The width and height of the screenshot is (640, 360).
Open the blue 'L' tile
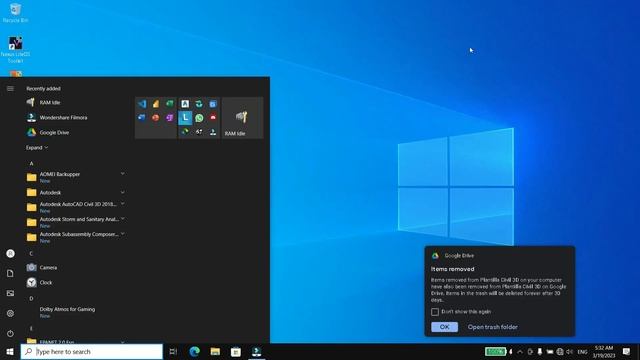pos(185,118)
